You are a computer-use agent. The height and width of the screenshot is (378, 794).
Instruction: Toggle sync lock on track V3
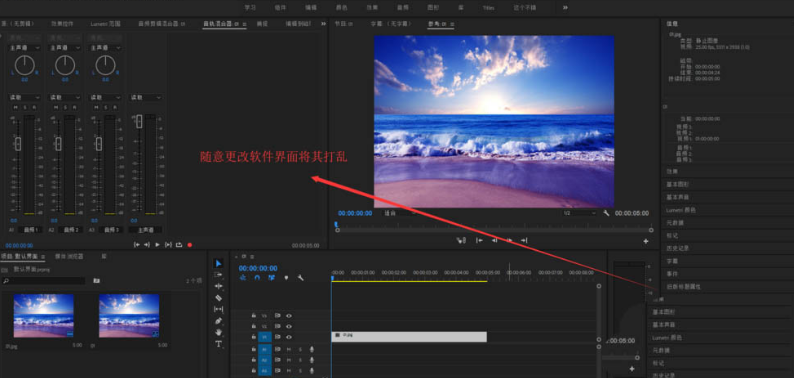[277, 315]
